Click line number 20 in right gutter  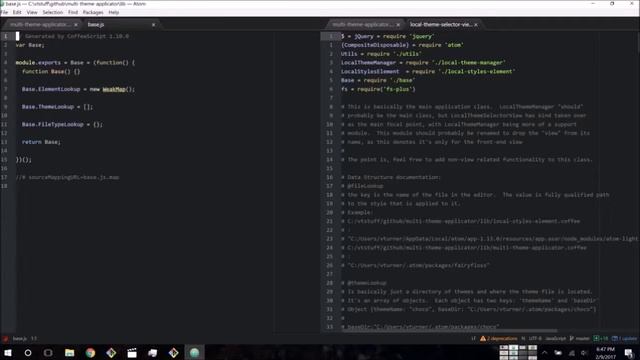[329, 212]
